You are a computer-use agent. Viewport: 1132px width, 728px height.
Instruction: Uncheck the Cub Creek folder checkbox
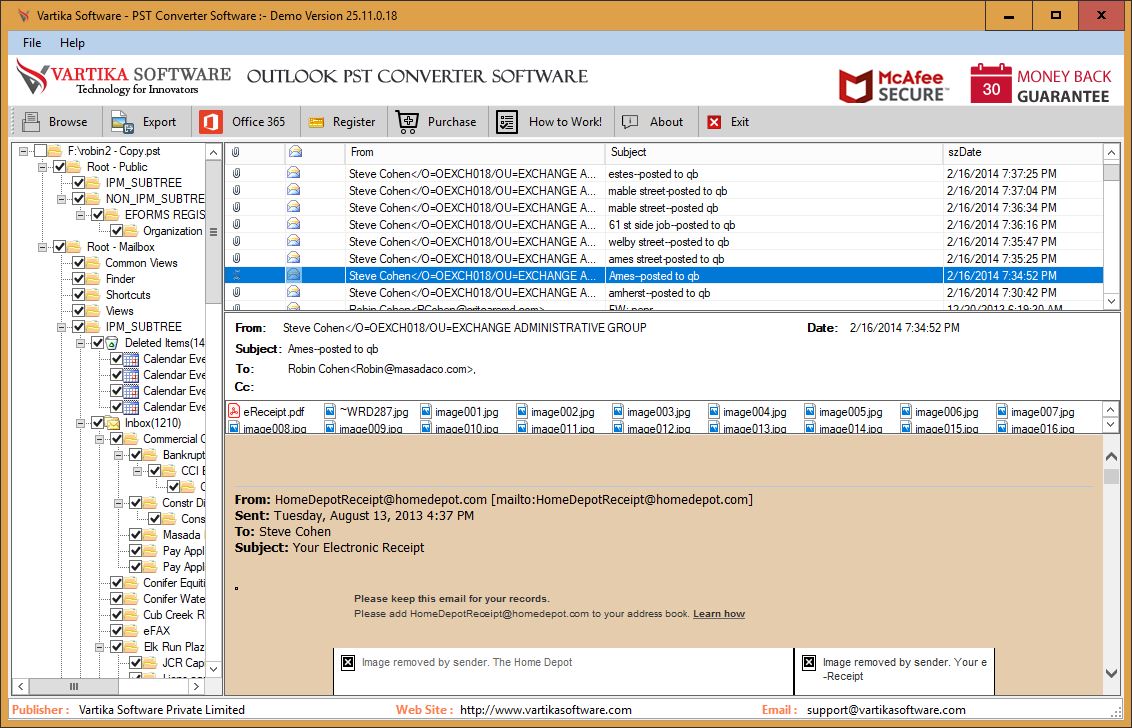pos(116,615)
